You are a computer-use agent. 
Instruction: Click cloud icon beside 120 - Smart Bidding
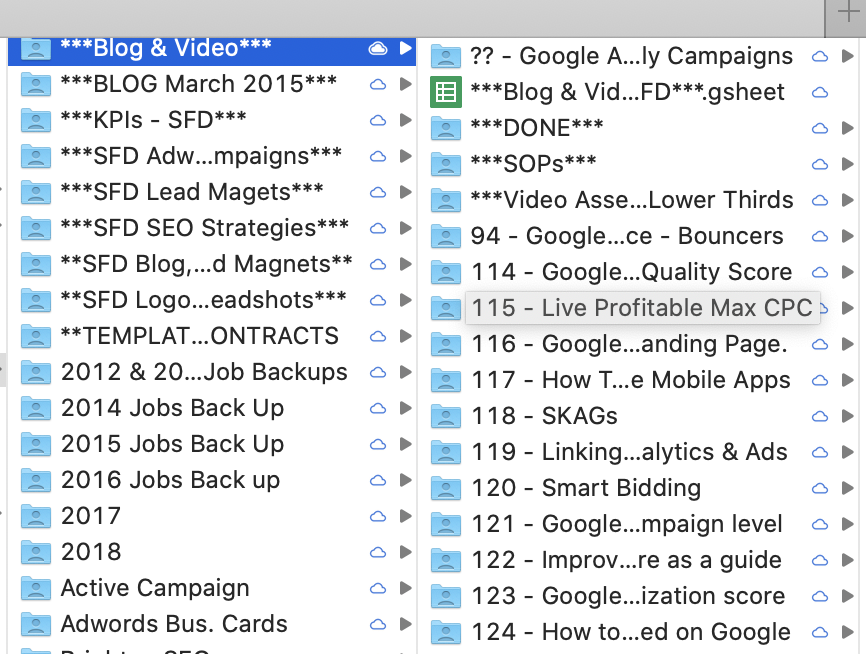(820, 488)
